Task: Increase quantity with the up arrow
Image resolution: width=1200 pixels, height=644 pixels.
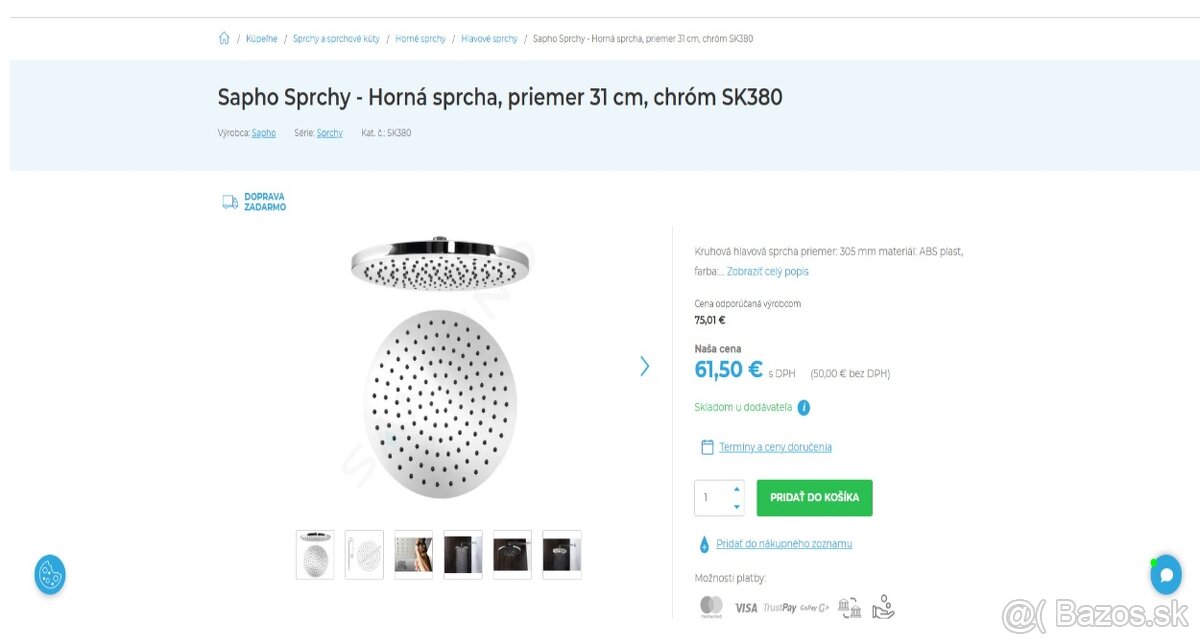Action: (x=737, y=490)
